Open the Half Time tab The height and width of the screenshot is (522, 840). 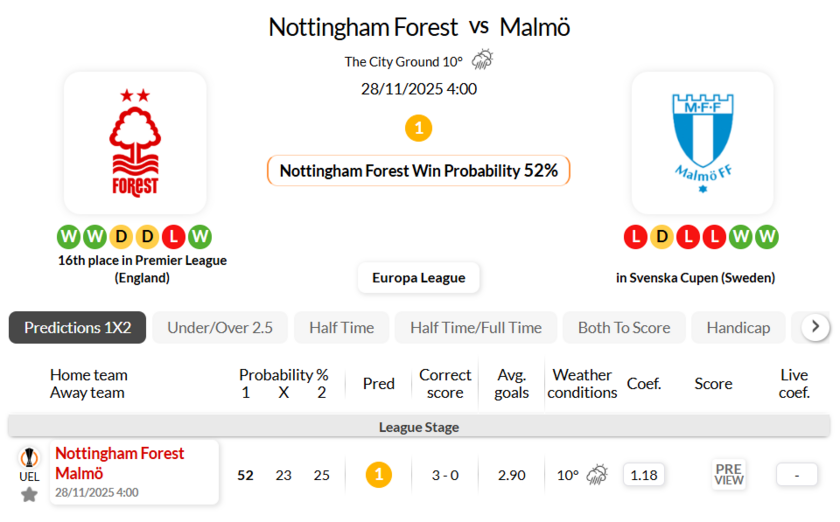(x=341, y=327)
